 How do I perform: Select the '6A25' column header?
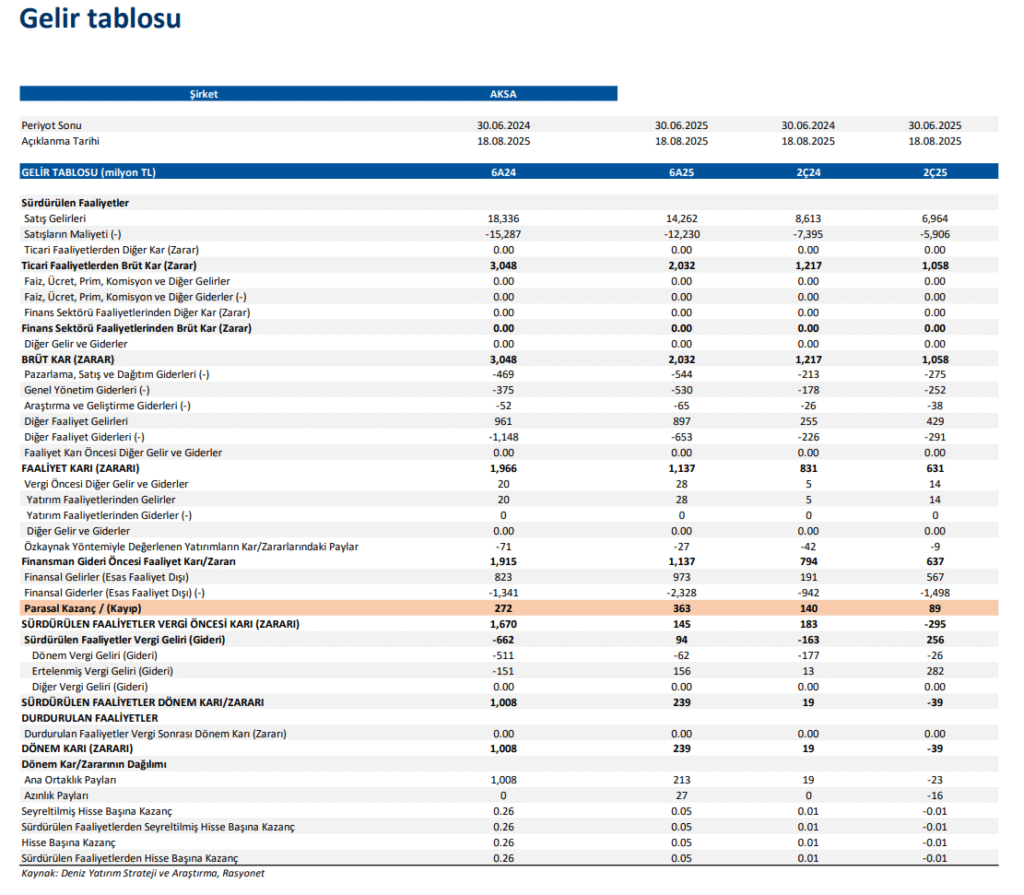(x=681, y=172)
